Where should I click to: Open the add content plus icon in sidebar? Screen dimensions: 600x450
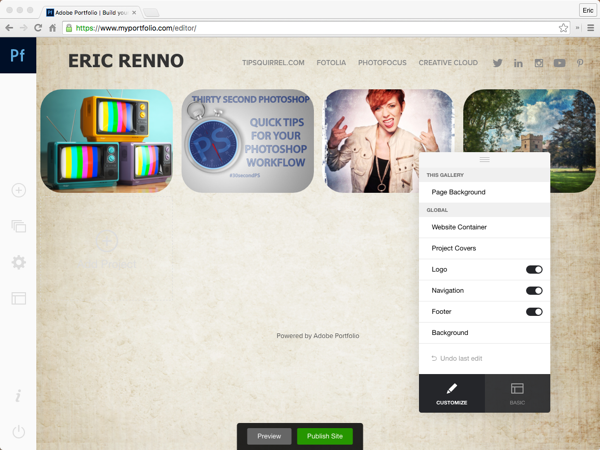tap(18, 190)
